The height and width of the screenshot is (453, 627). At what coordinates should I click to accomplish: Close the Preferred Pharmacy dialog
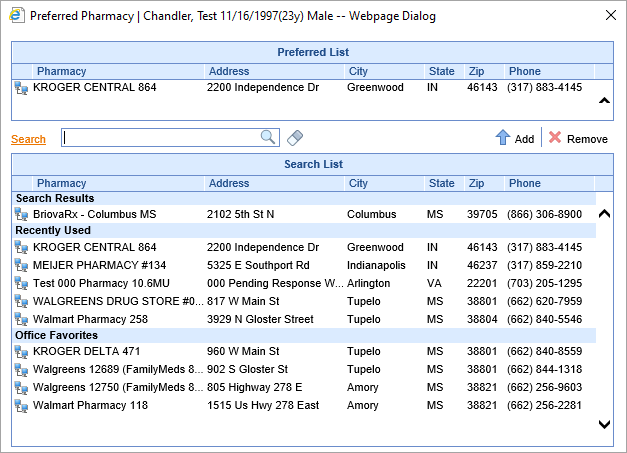pos(611,16)
